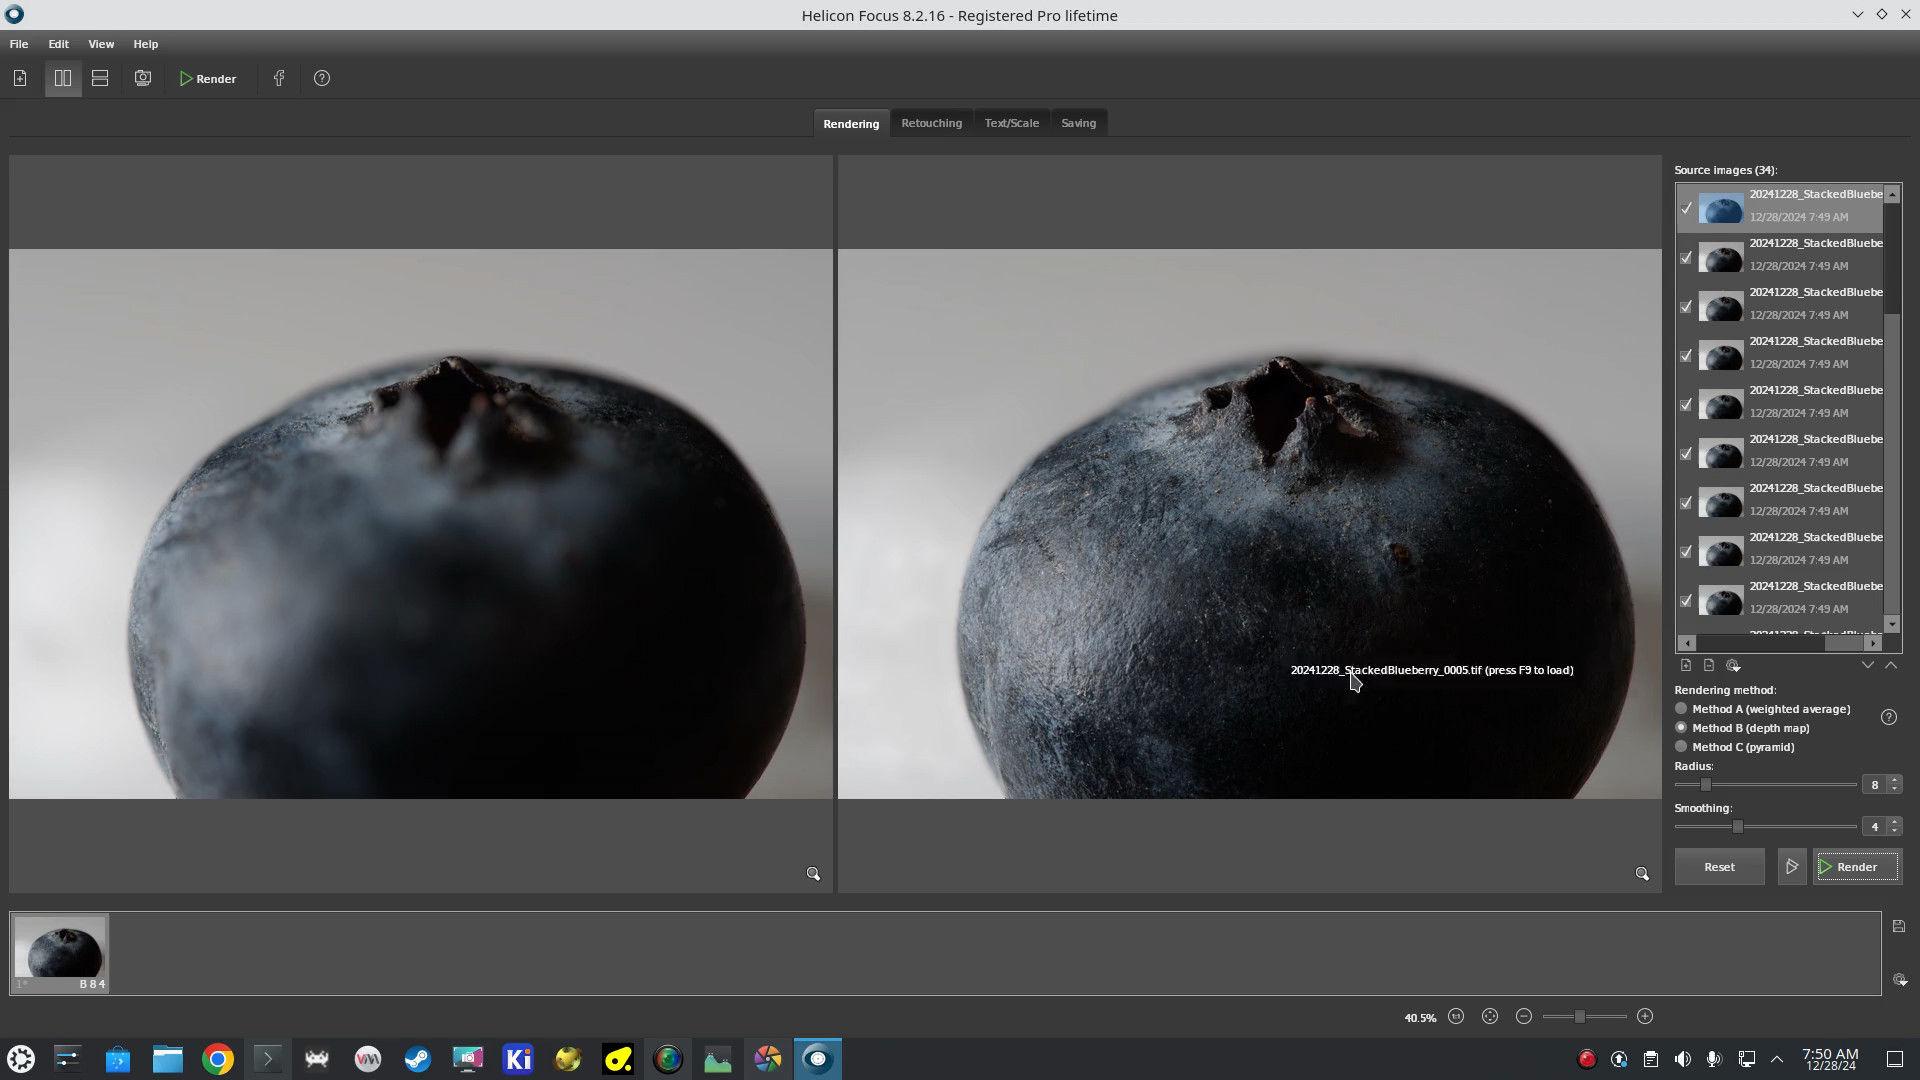The image size is (1920, 1080).
Task: Increase the Radius value with the up arrow
Action: [1894, 780]
